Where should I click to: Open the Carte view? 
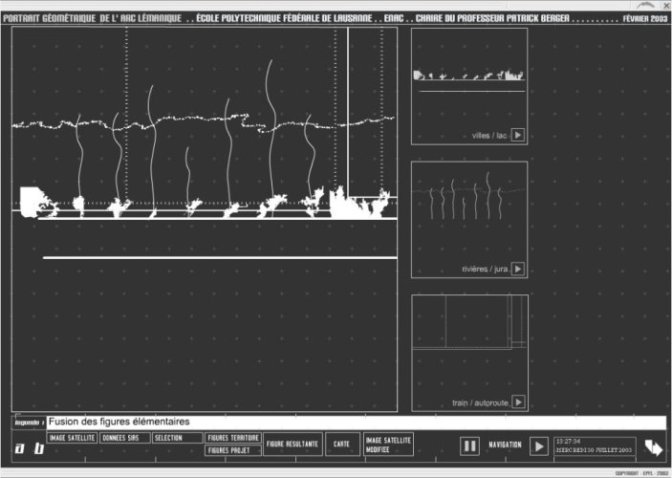pos(342,444)
